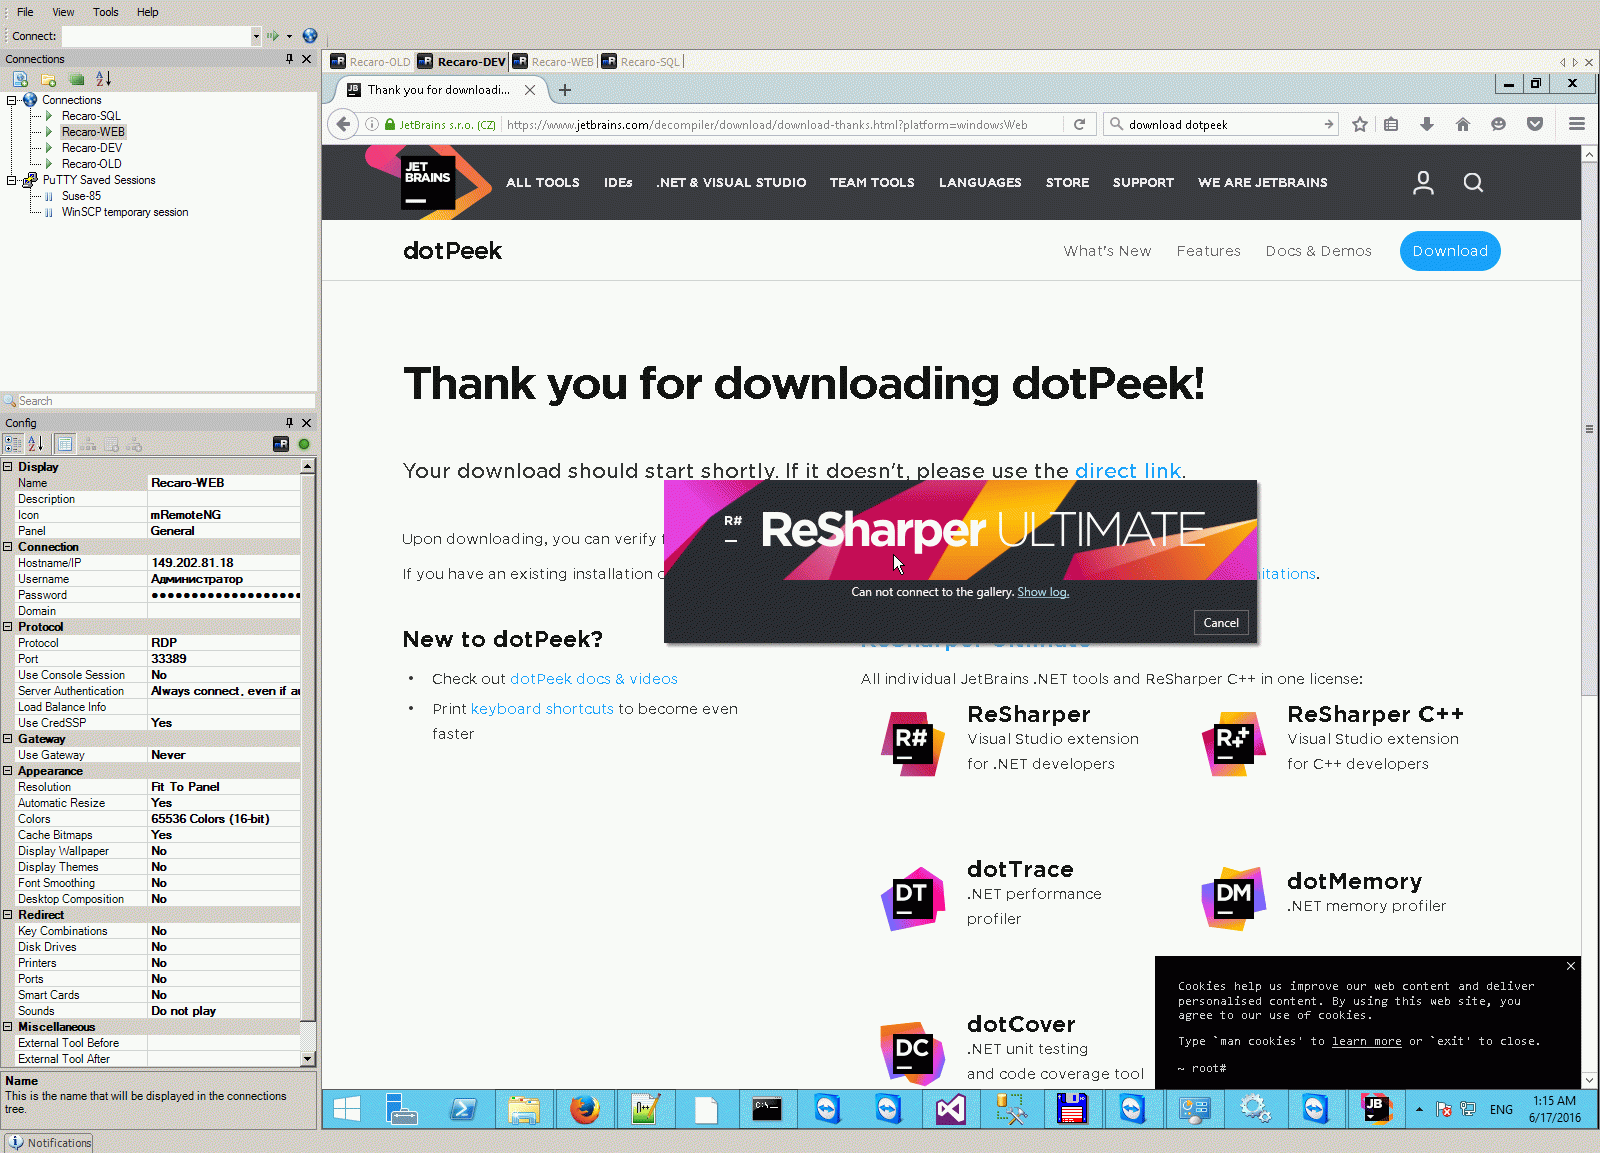
Task: Open the Firefox hamburger menu
Action: pyautogui.click(x=1577, y=125)
